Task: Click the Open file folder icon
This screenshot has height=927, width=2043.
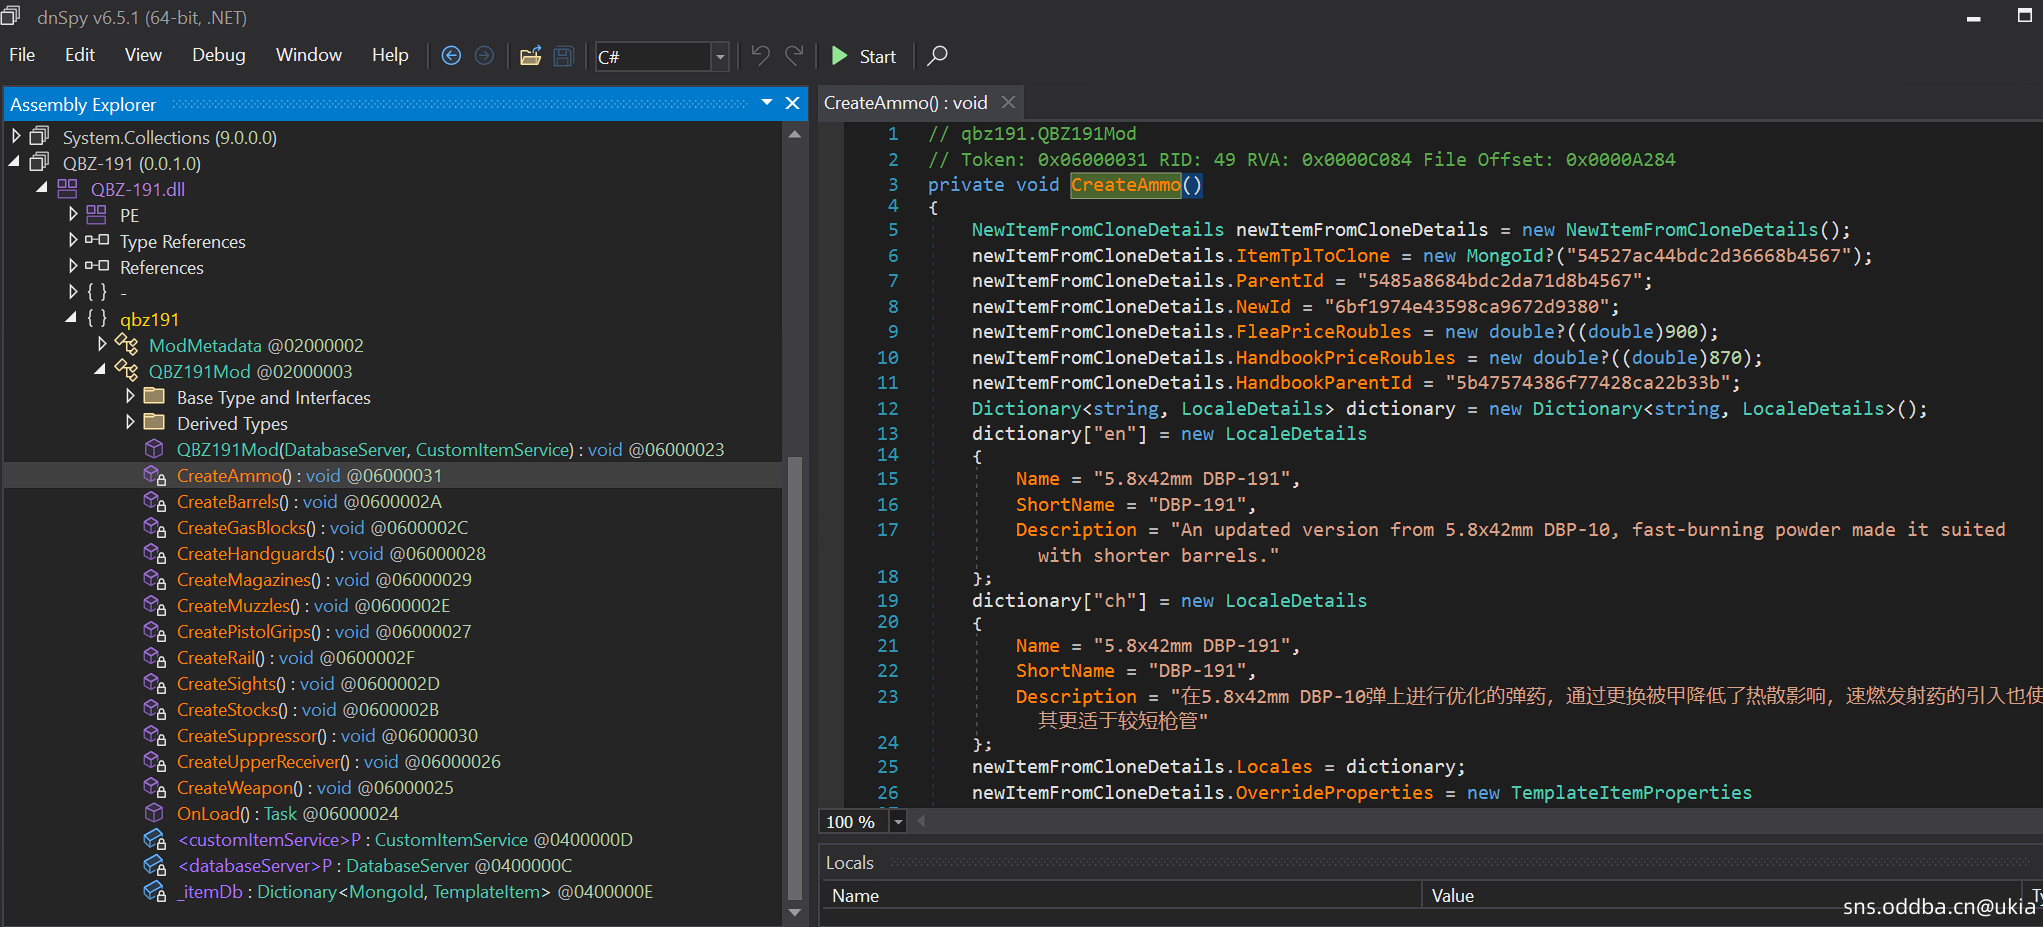Action: pyautogui.click(x=530, y=56)
